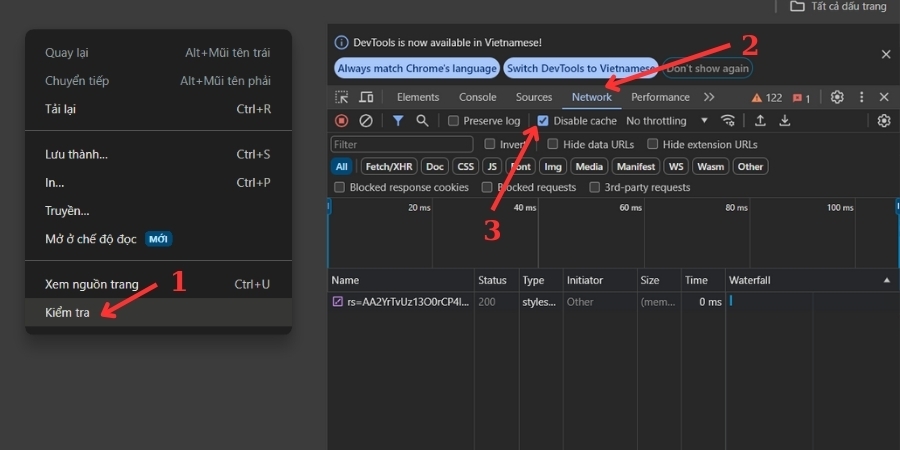The height and width of the screenshot is (450, 900).
Task: Switch to the Sources tab
Action: tap(534, 97)
